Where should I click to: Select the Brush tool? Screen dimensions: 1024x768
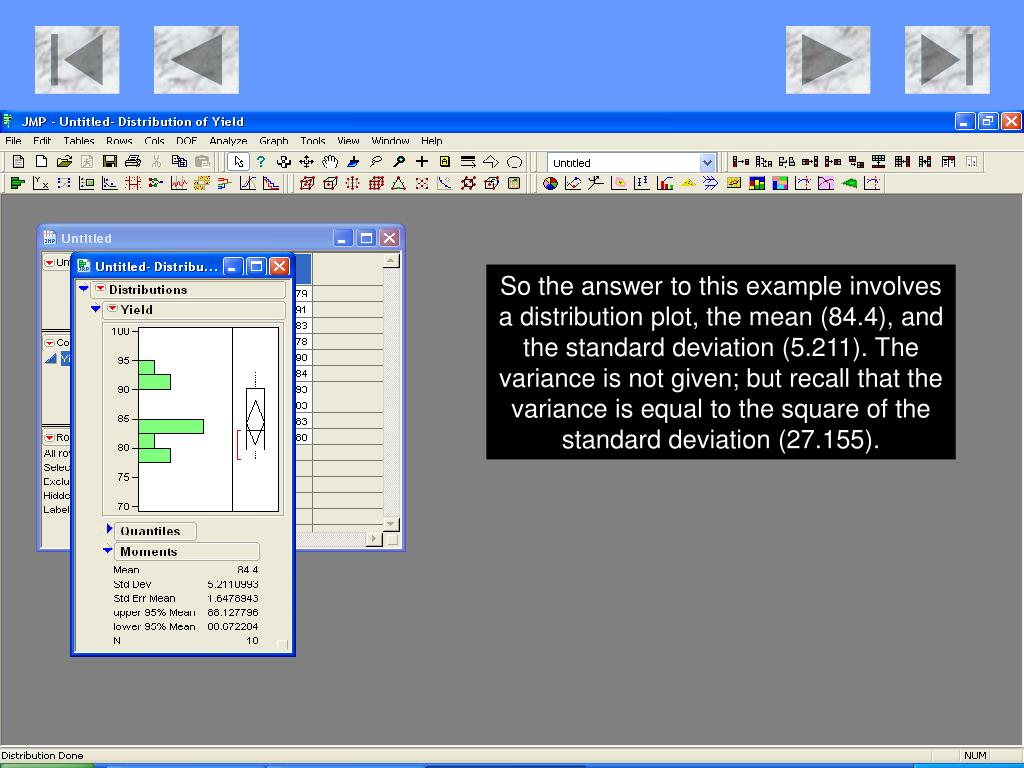click(x=353, y=161)
